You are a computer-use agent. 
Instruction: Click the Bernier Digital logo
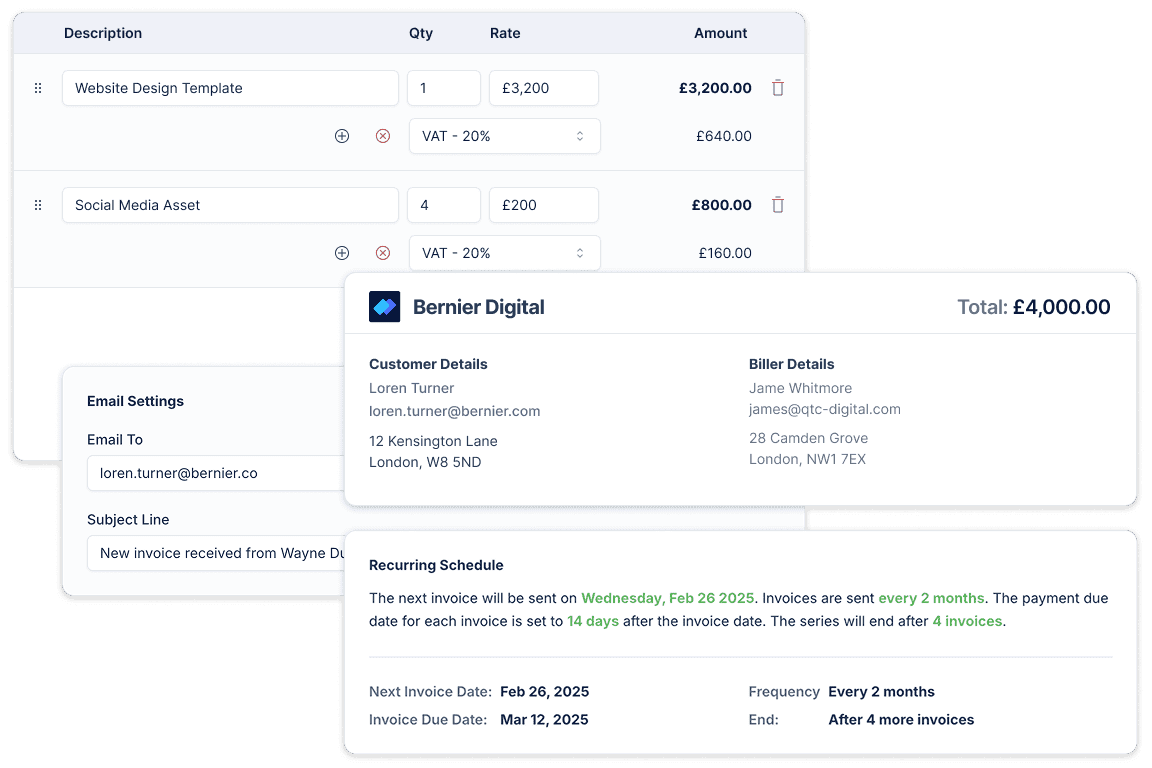coord(385,307)
